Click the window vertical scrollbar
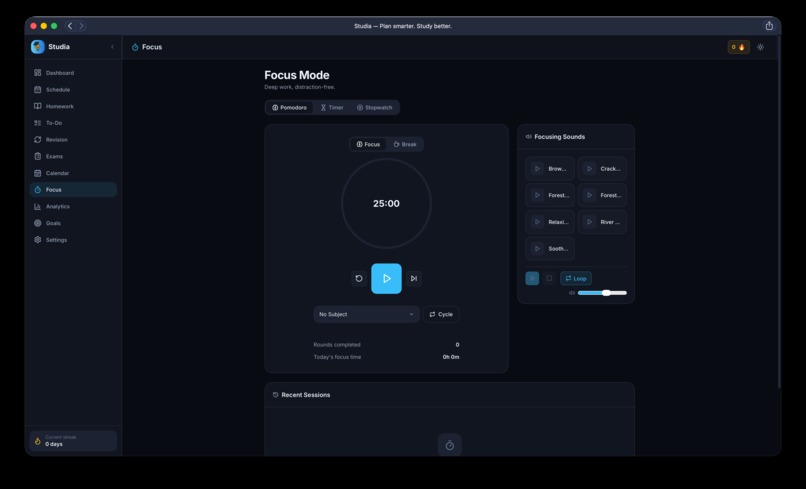Image resolution: width=806 pixels, height=489 pixels. click(x=779, y=211)
